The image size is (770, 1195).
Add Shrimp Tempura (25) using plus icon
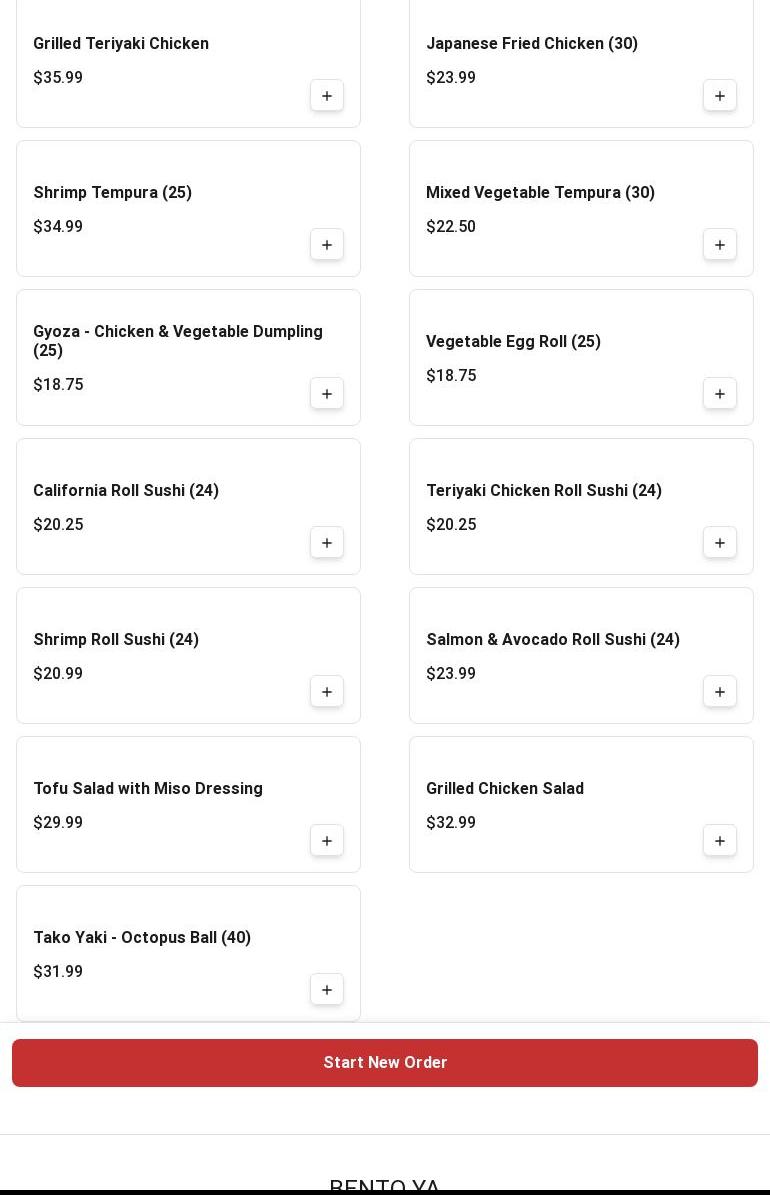(x=326, y=245)
